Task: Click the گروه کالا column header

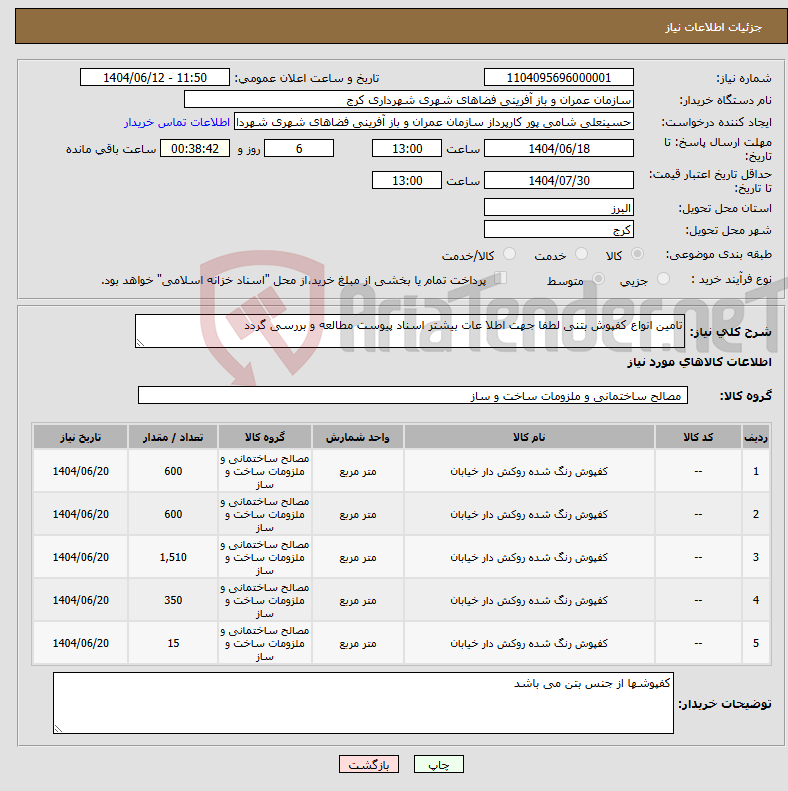Action: click(265, 437)
